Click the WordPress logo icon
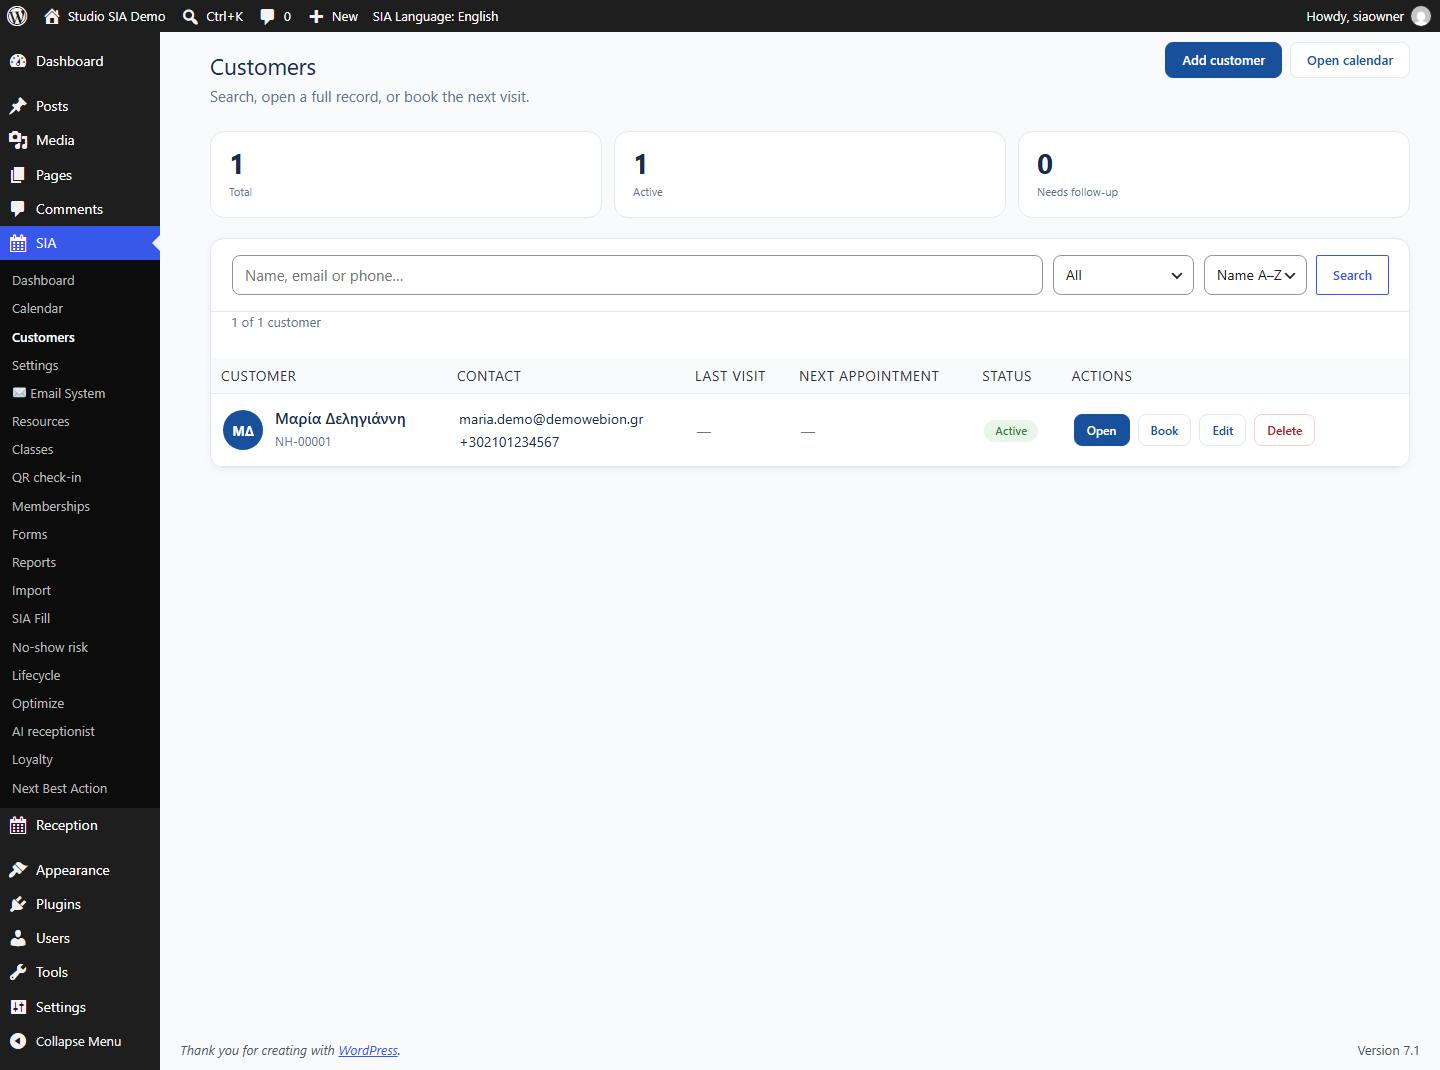This screenshot has width=1440, height=1070. (x=17, y=16)
